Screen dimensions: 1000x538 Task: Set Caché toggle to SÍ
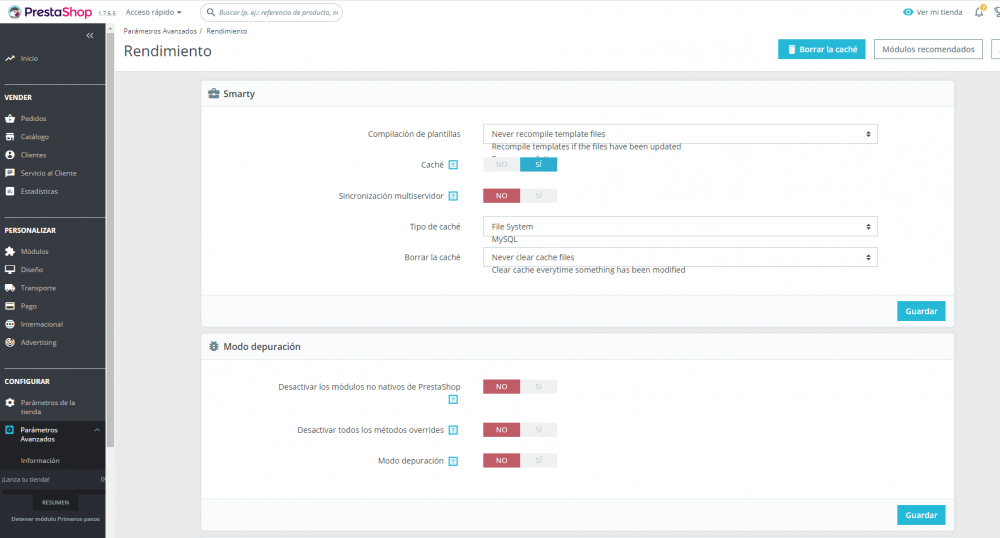538,164
